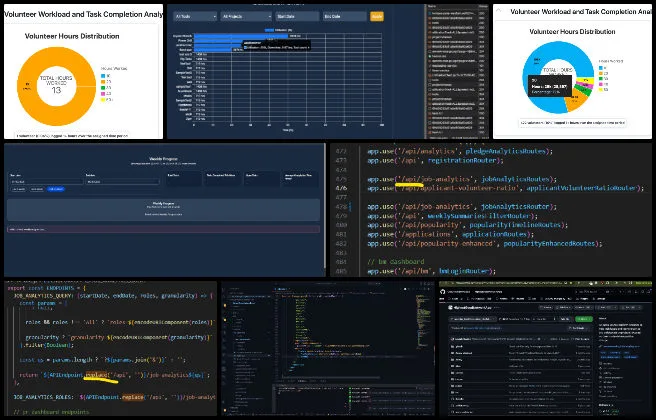Click ENDPOINTS in the export const line
The width and height of the screenshot is (656, 420).
point(59,288)
